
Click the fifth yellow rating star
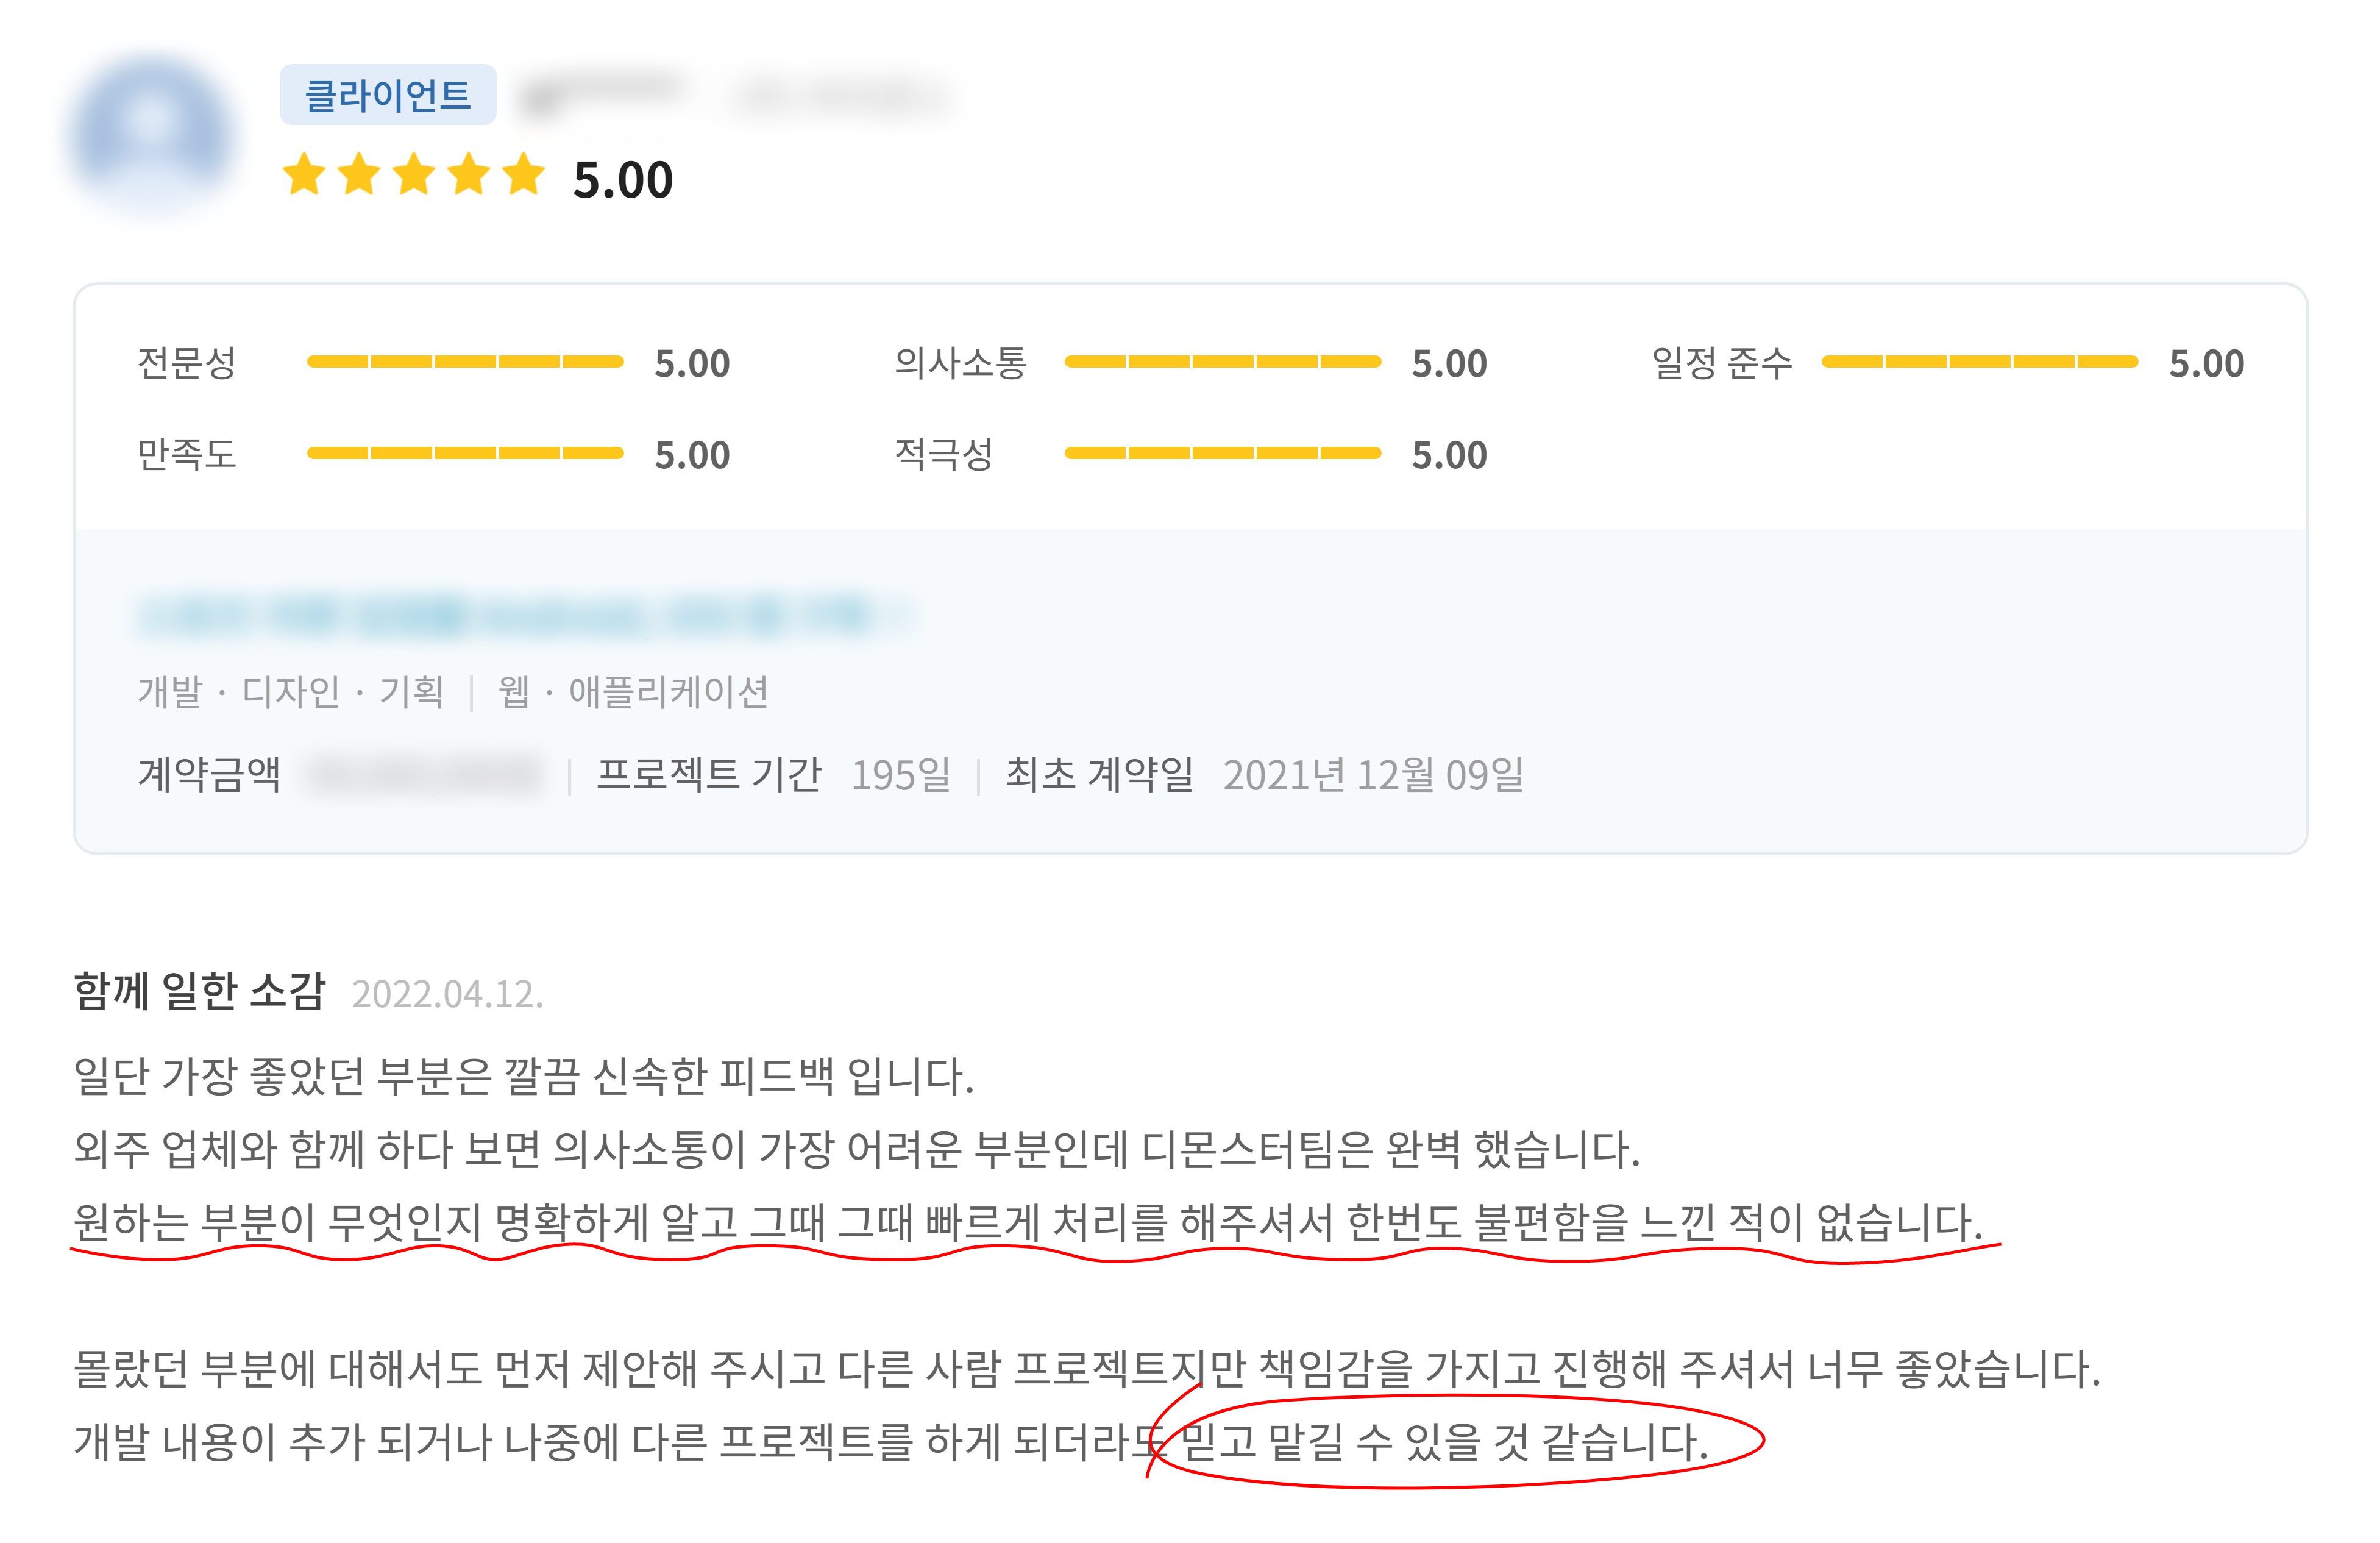524,175
